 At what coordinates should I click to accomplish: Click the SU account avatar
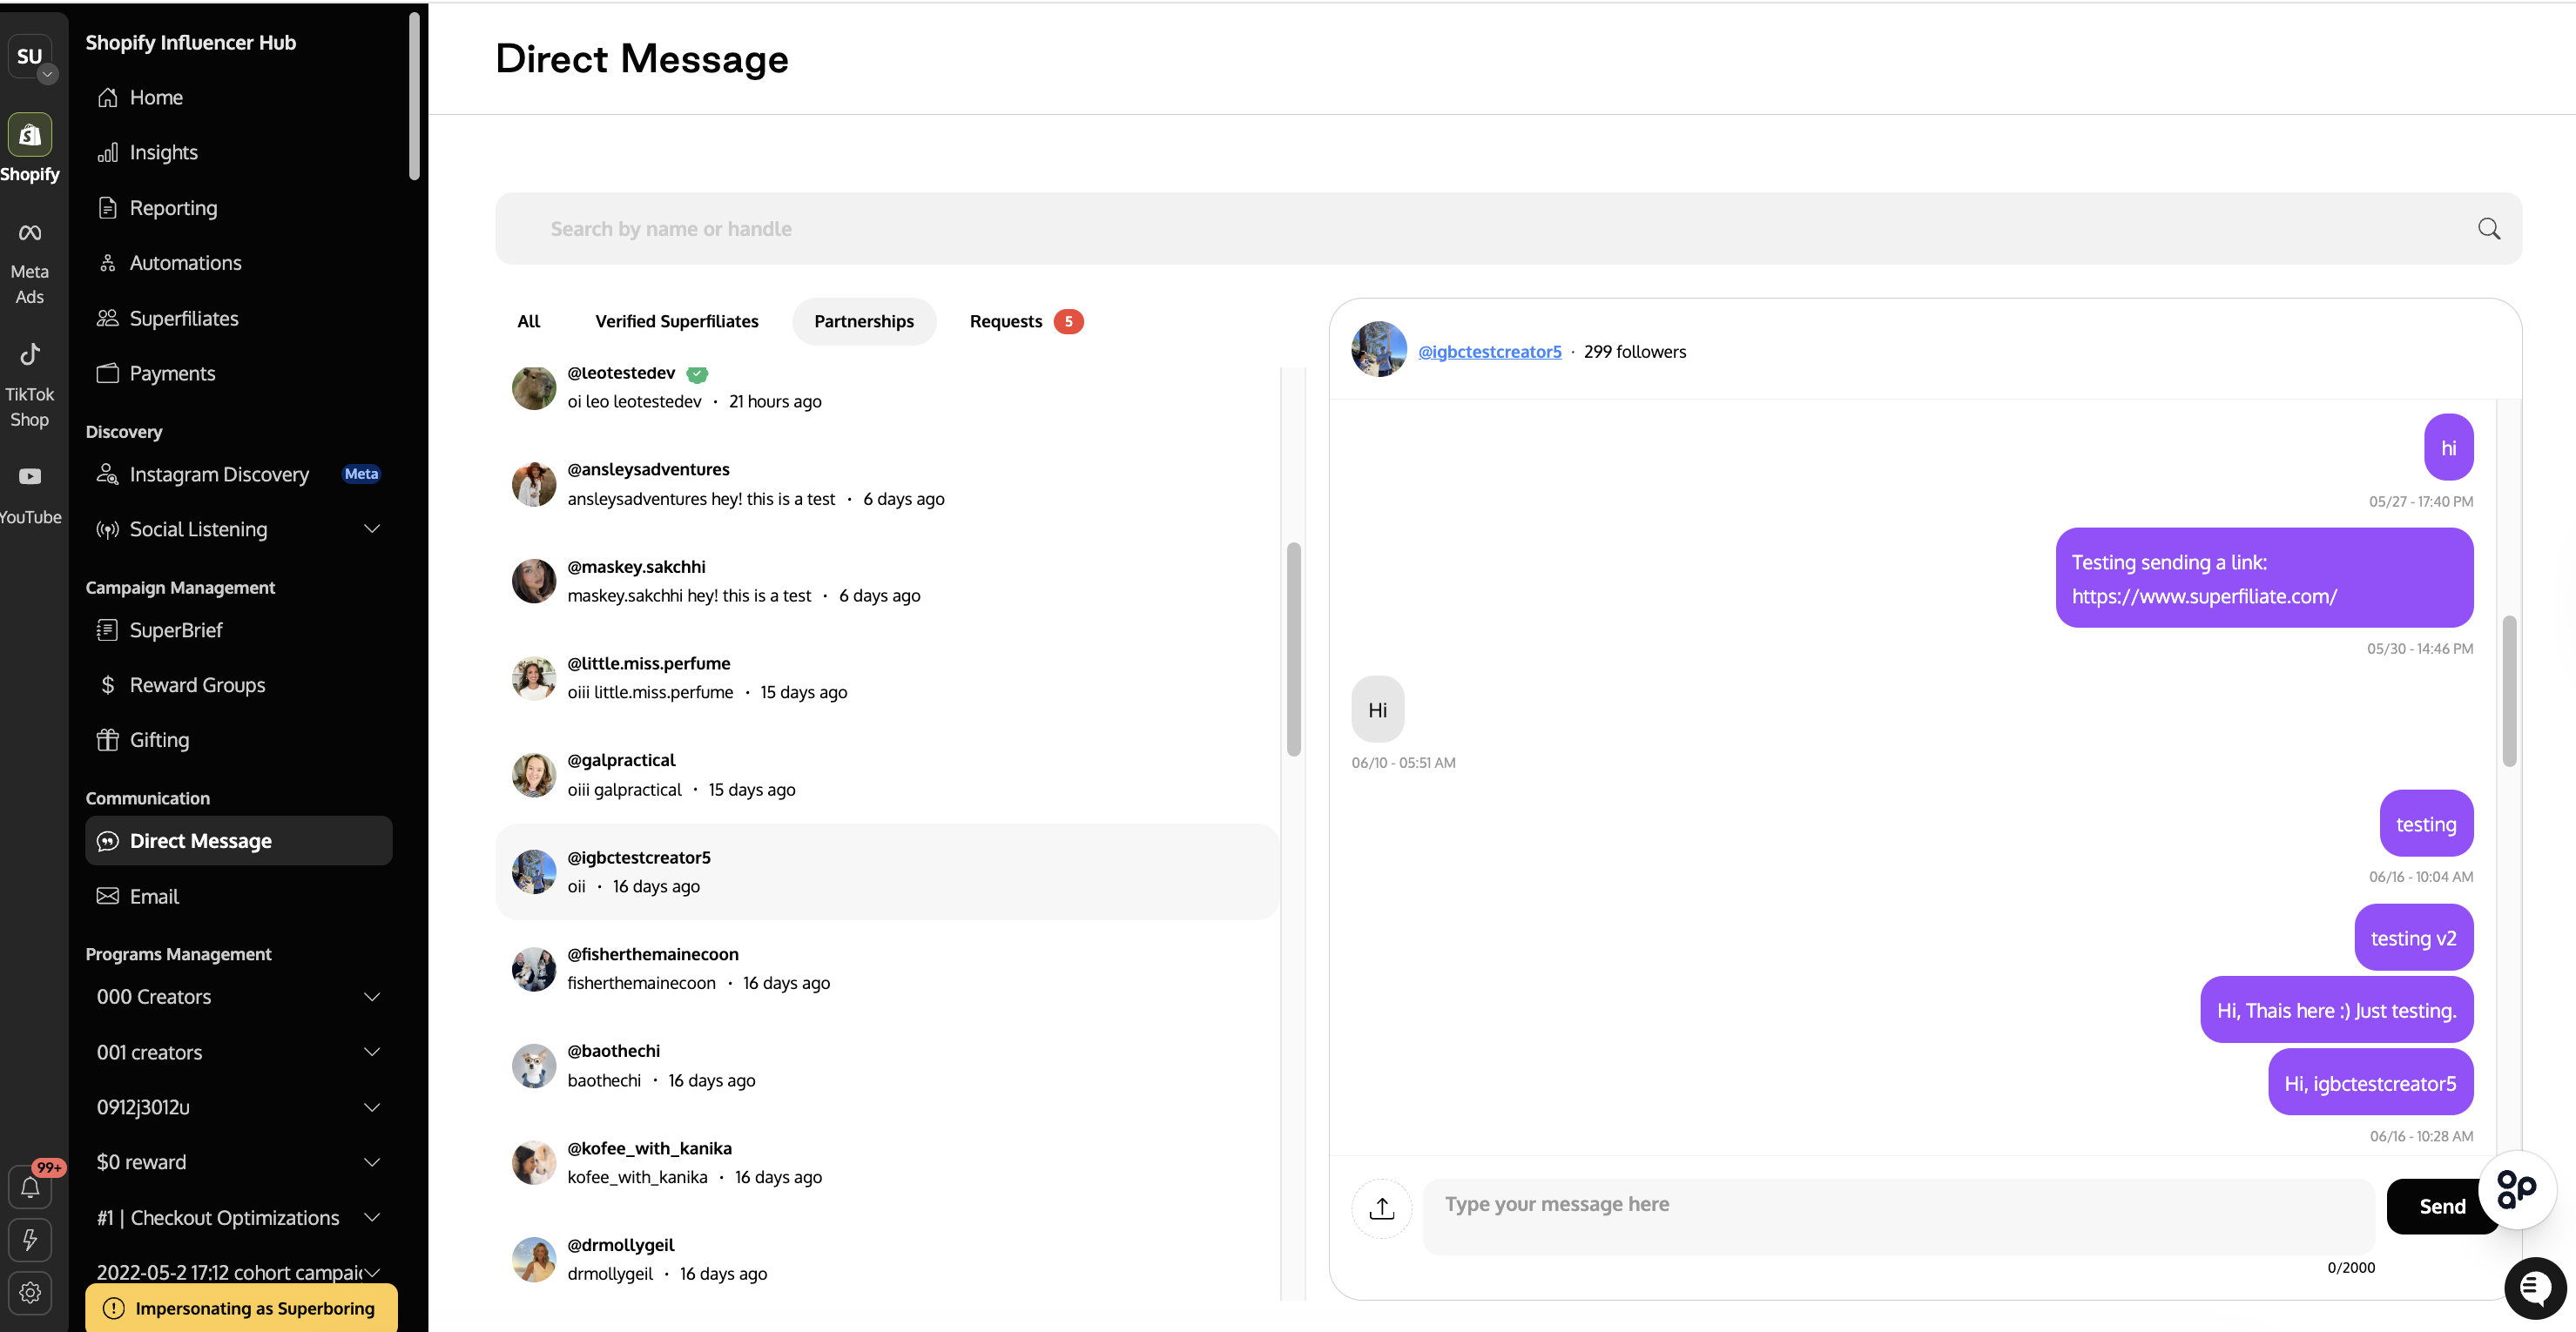point(30,56)
